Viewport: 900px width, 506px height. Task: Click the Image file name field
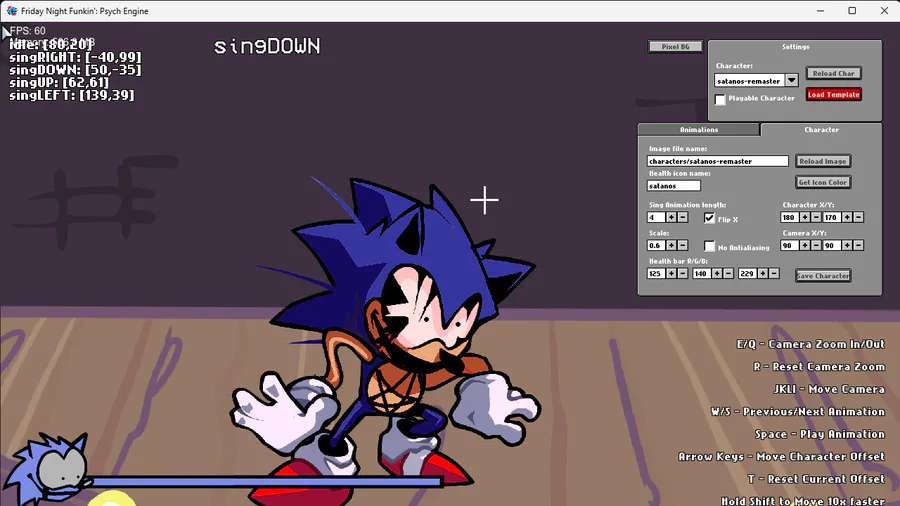click(x=717, y=161)
